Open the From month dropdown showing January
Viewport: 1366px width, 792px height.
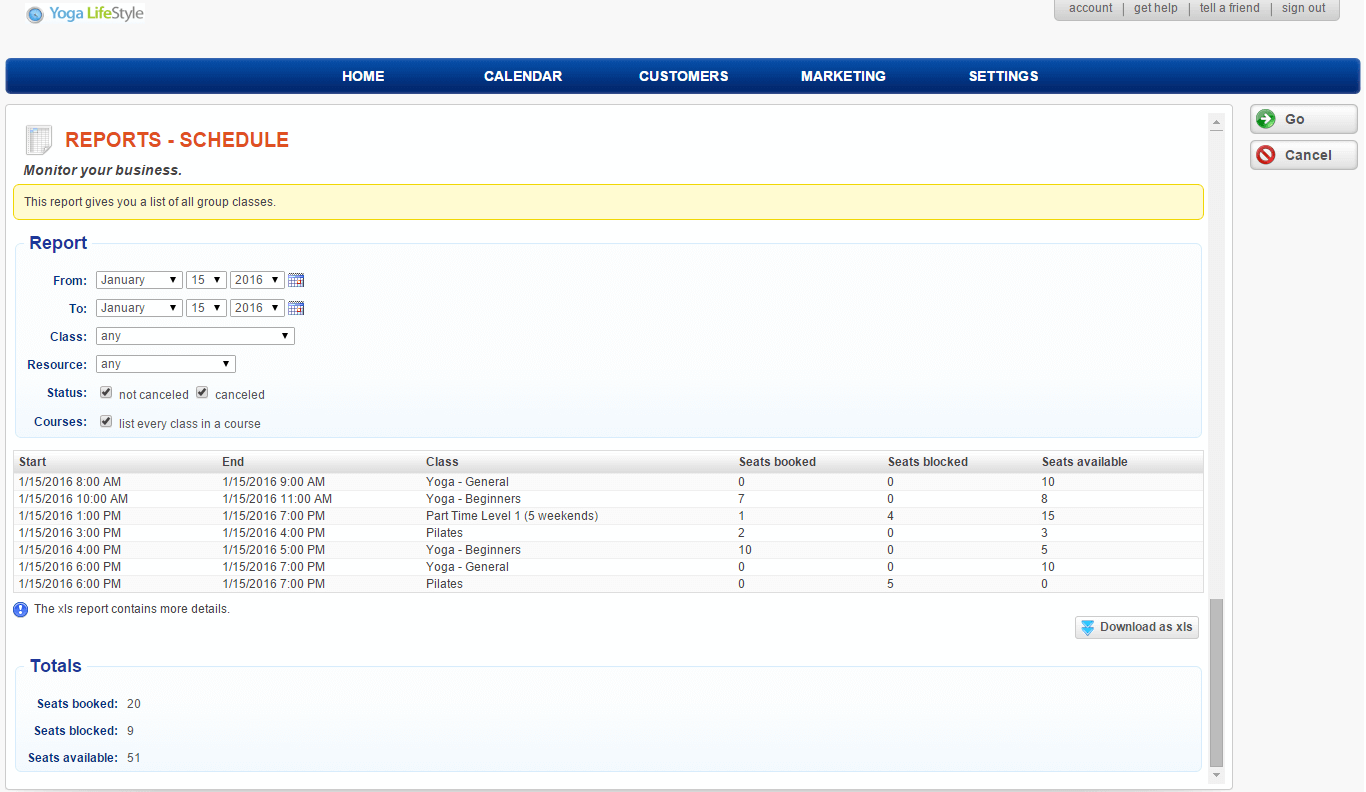[139, 280]
